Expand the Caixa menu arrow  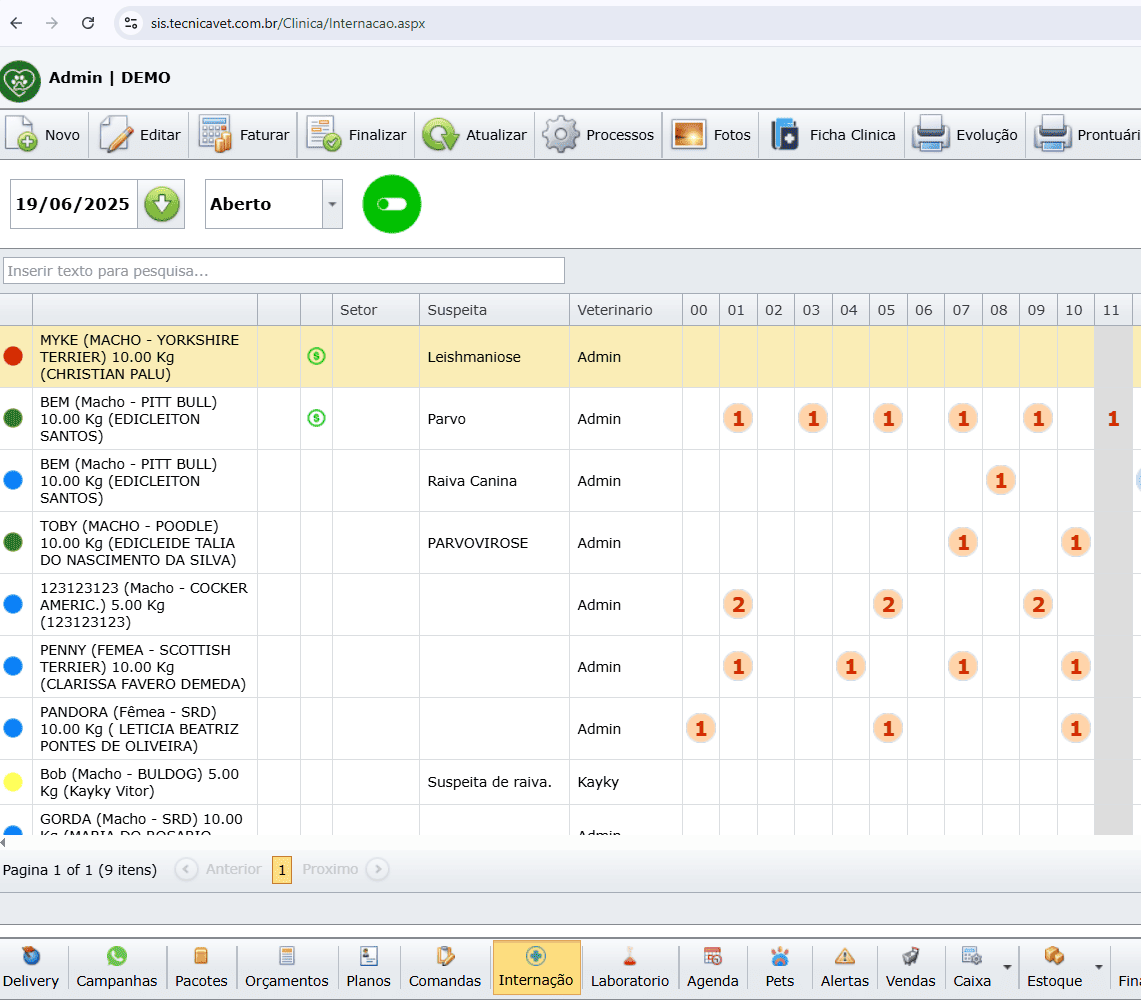click(x=1007, y=967)
